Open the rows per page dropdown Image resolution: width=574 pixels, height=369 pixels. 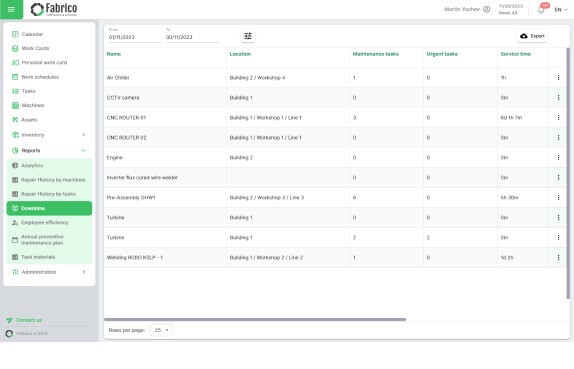click(x=161, y=330)
